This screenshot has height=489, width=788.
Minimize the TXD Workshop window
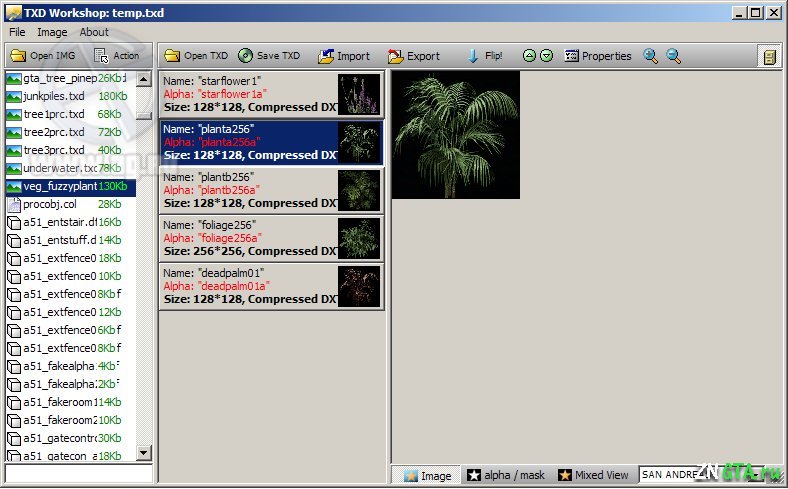(739, 13)
